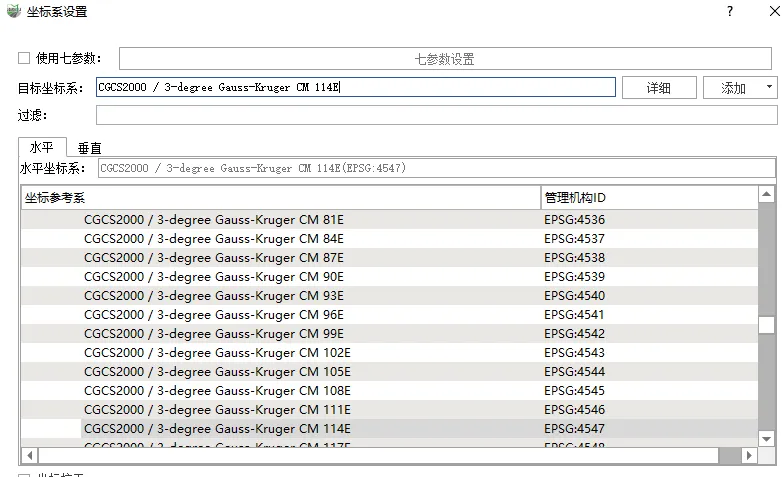
Task: Click the 添加 button
Action: [734, 87]
